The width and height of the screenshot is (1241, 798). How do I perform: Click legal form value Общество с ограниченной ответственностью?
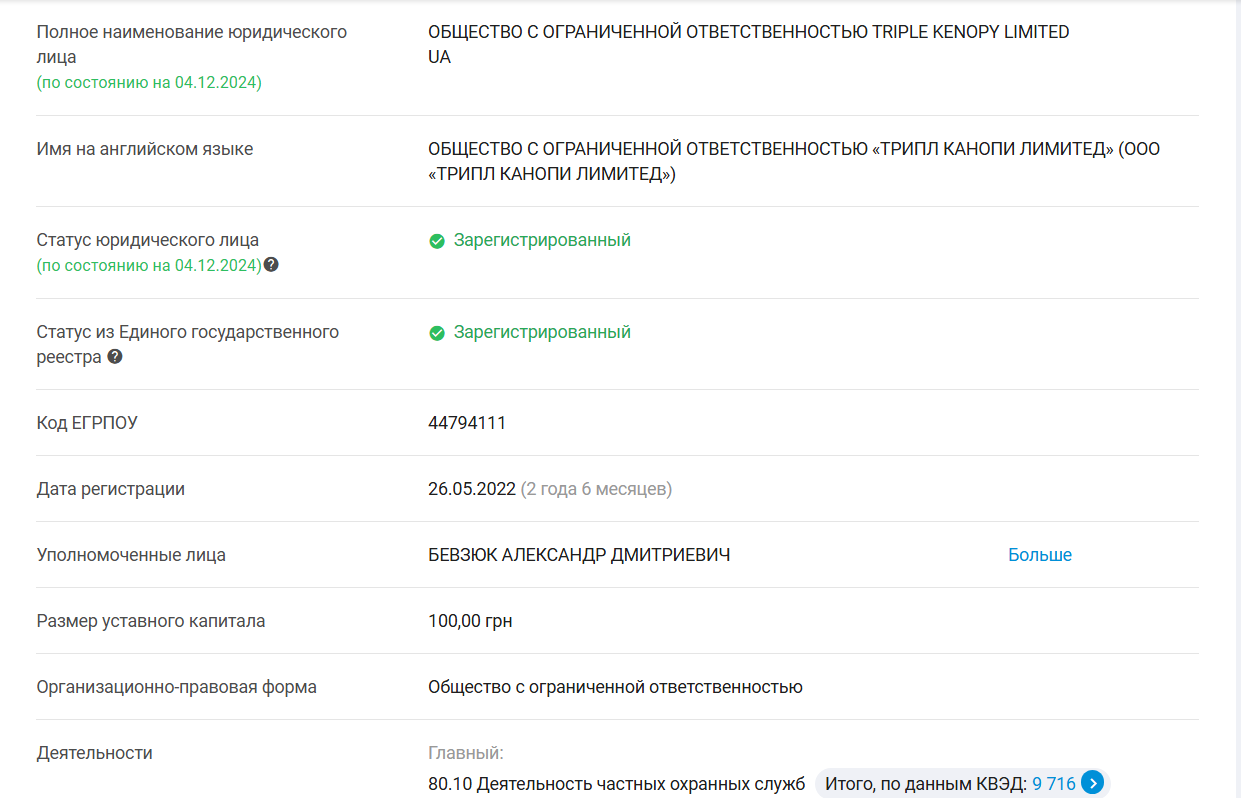pyautogui.click(x=615, y=687)
